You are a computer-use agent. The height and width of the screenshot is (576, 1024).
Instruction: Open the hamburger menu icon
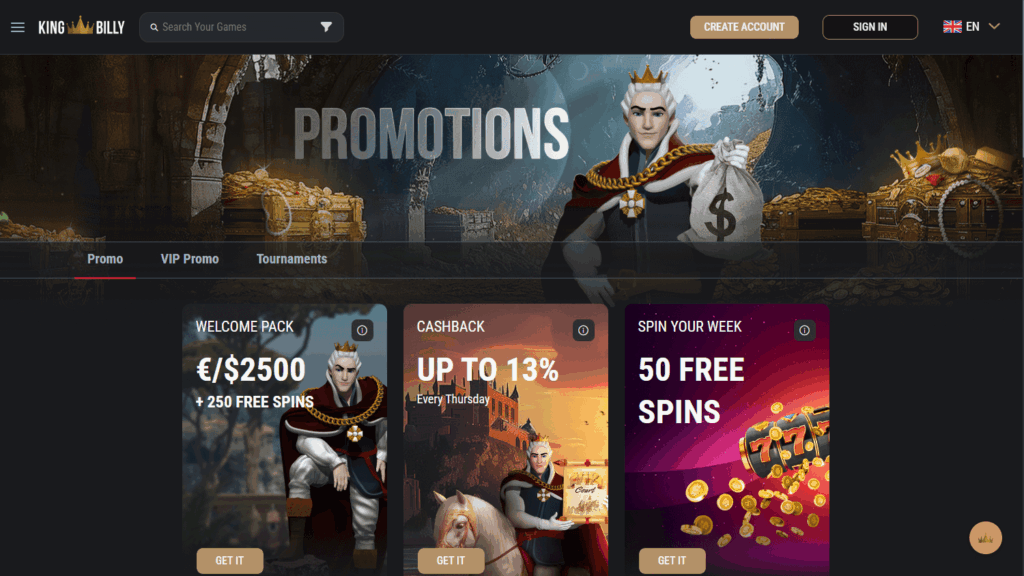click(x=18, y=27)
